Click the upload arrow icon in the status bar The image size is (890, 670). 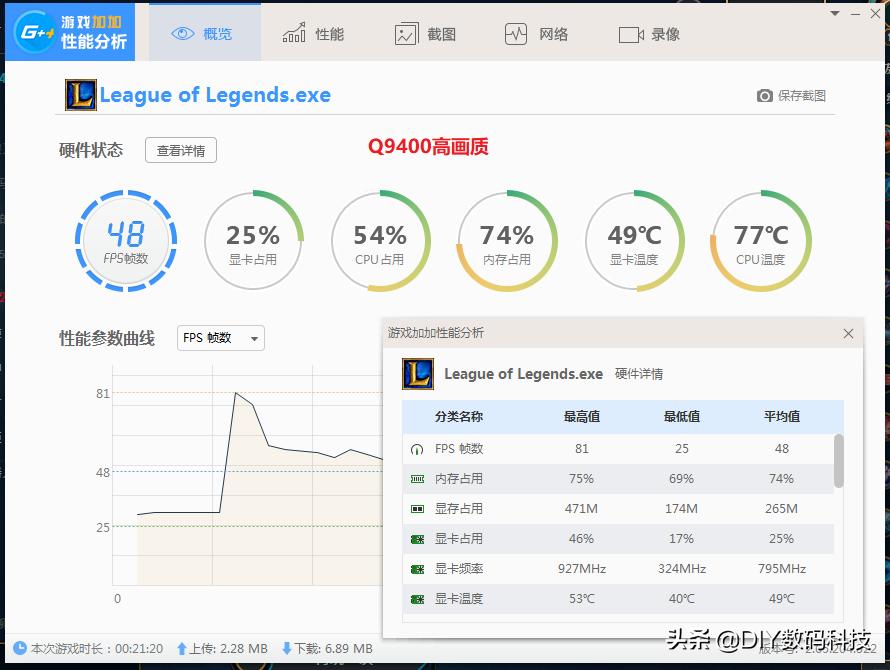180,648
